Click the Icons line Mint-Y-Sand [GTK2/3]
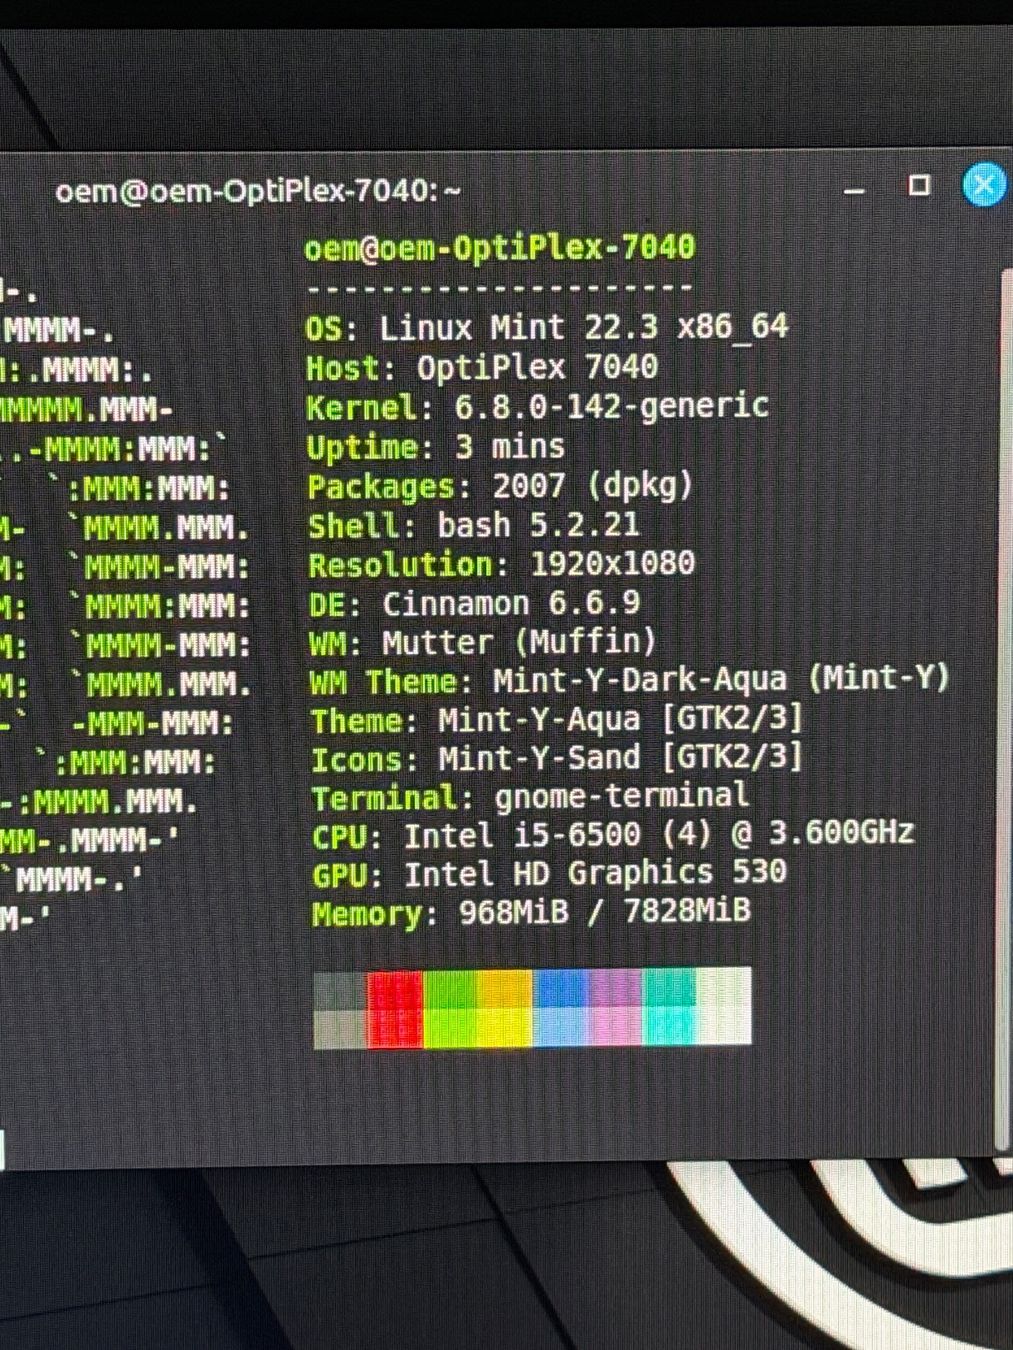The height and width of the screenshot is (1350, 1013). click(557, 758)
